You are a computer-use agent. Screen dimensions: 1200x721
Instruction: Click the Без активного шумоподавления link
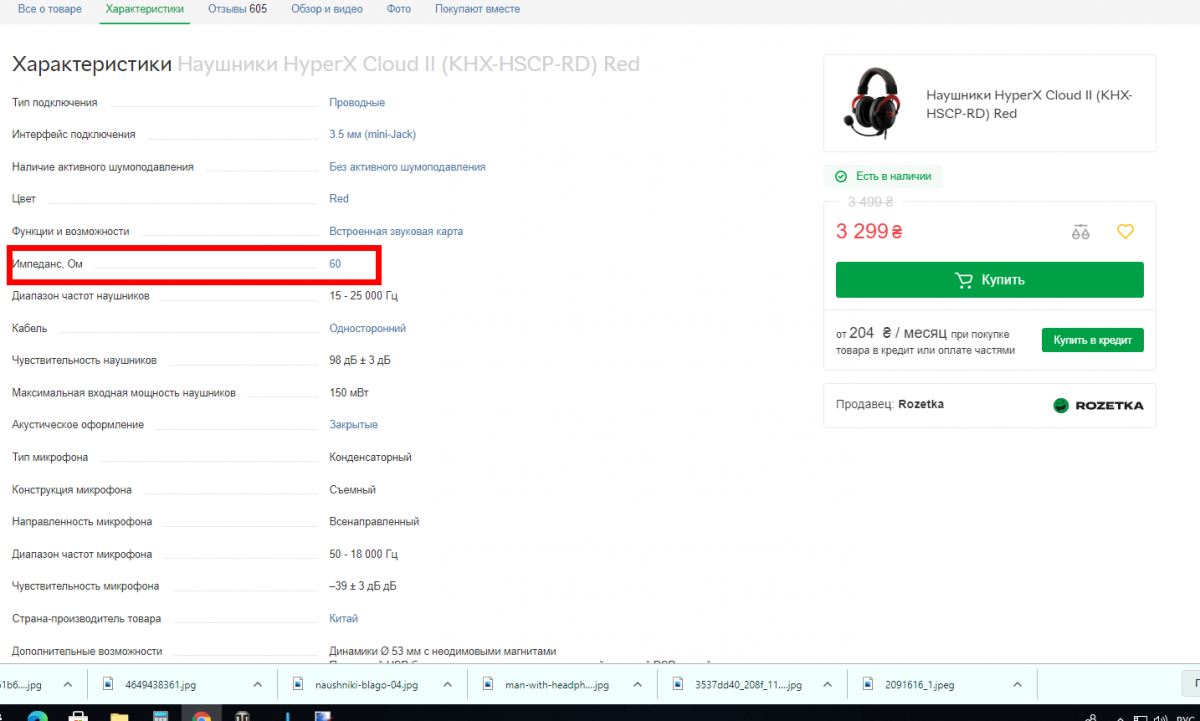[x=407, y=167]
